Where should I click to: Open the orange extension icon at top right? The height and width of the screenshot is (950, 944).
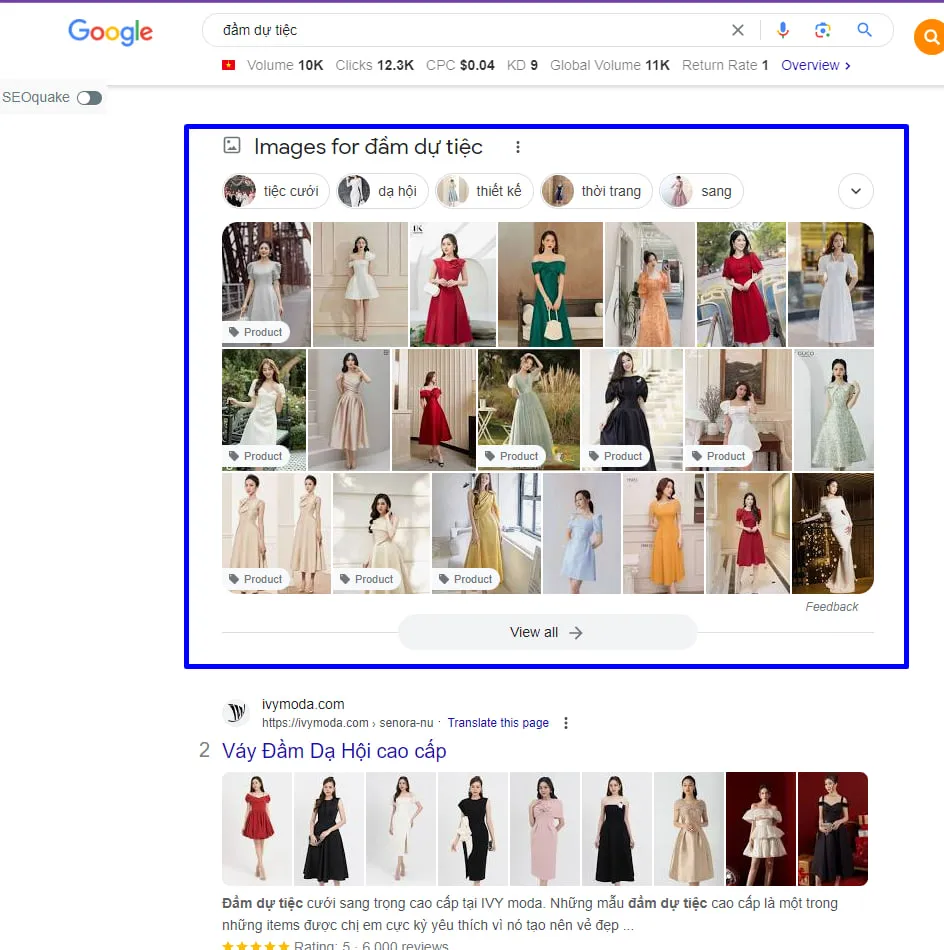coord(929,37)
